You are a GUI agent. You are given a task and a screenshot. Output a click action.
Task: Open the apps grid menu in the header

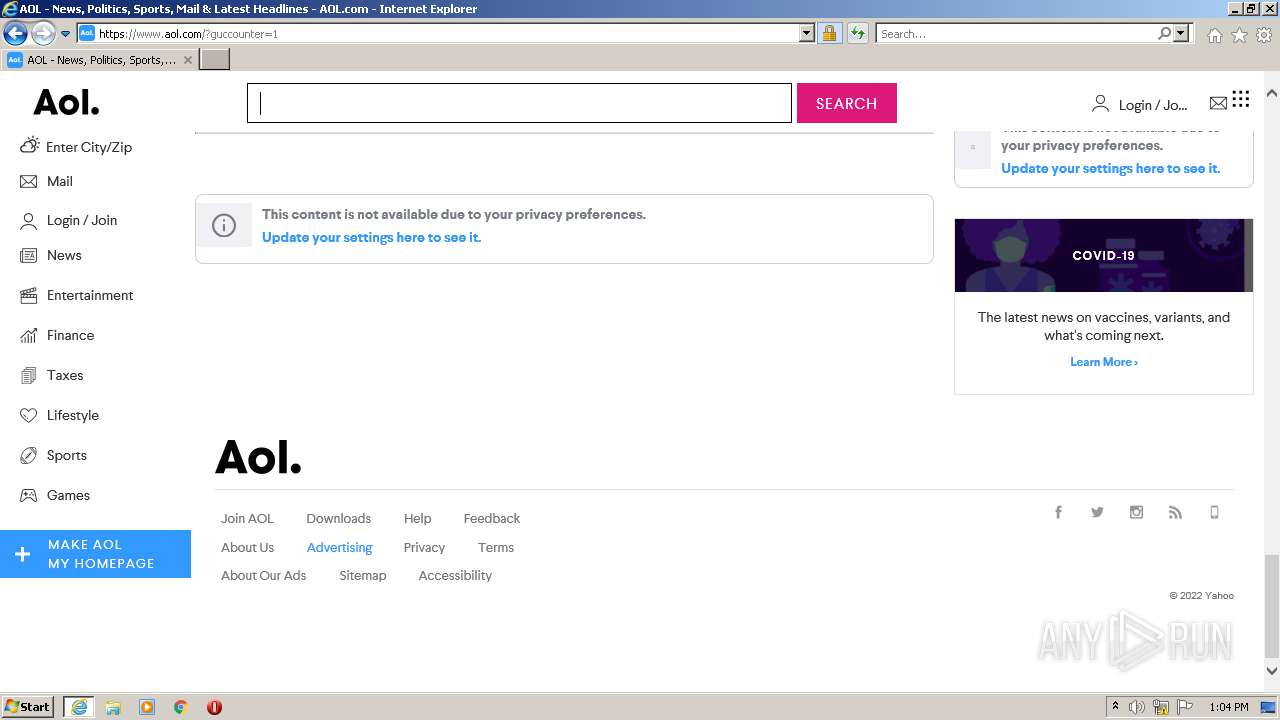point(1241,99)
